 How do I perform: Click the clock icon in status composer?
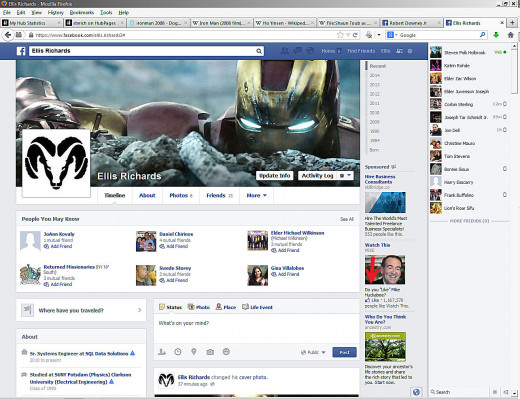[x=178, y=352]
